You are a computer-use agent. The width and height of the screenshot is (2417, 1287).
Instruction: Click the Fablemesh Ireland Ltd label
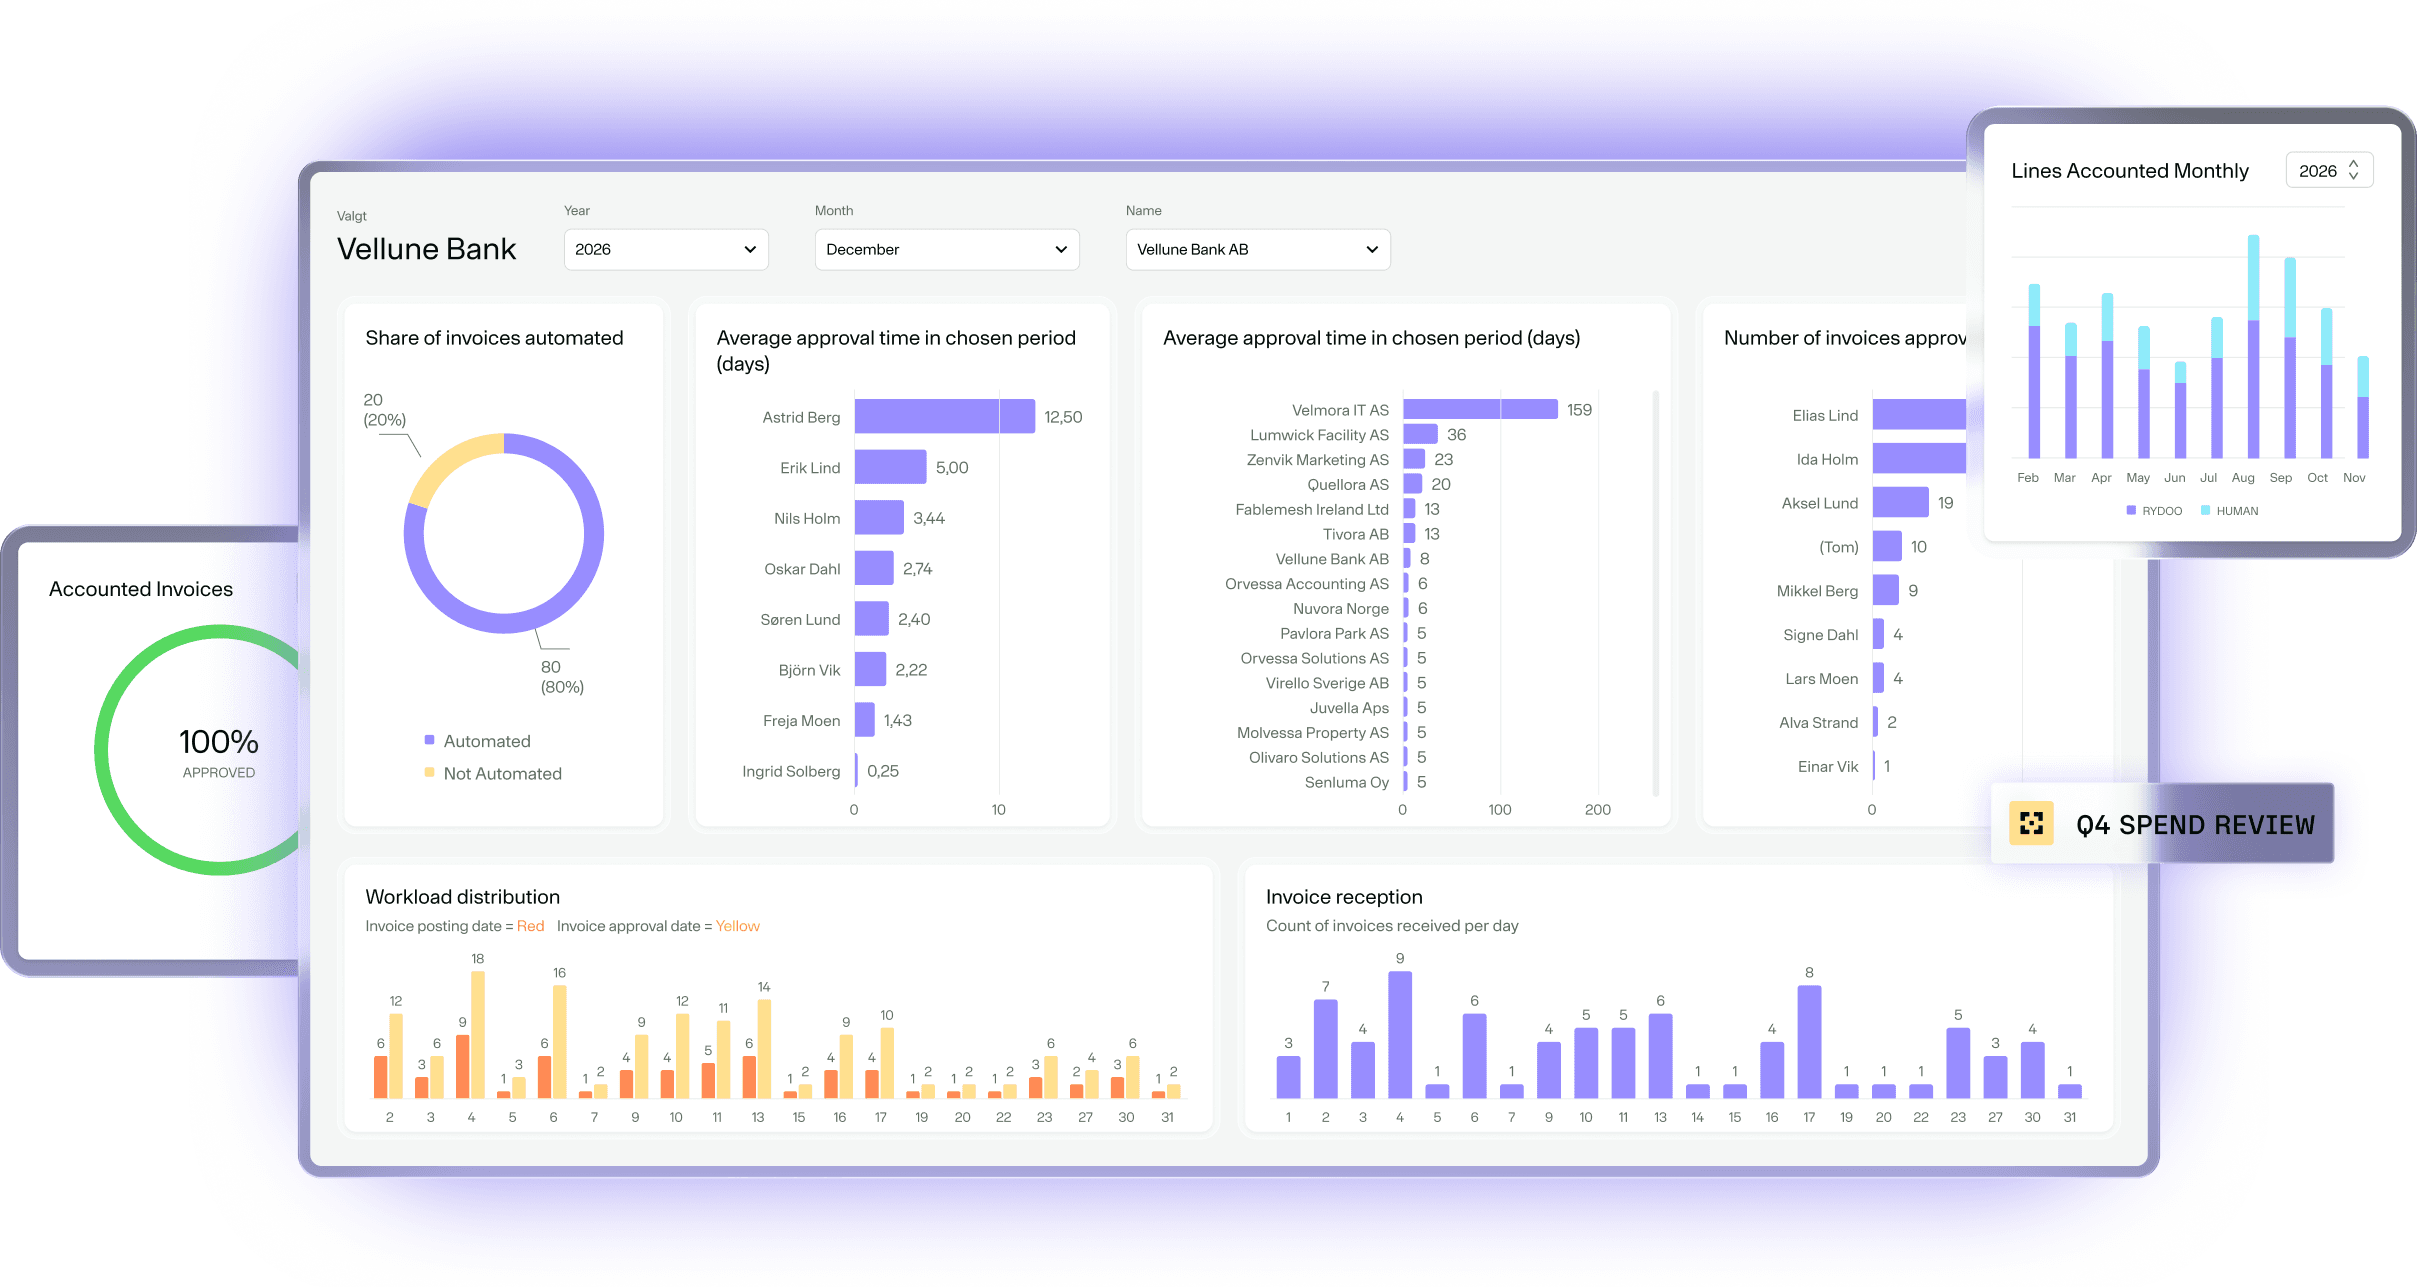pos(1312,509)
